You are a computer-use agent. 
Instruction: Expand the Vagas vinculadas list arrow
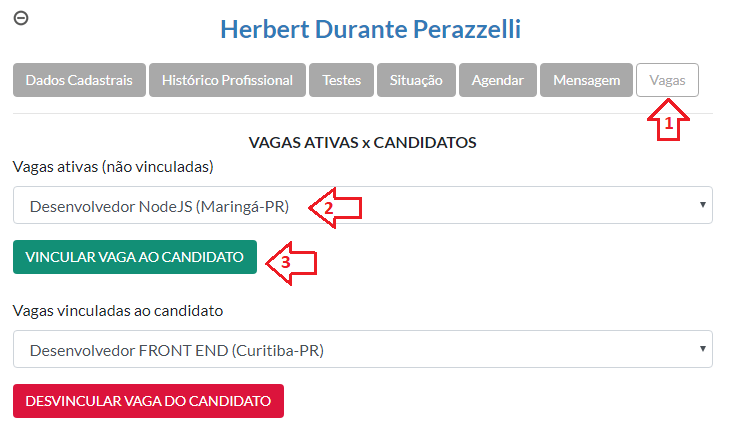(x=702, y=349)
